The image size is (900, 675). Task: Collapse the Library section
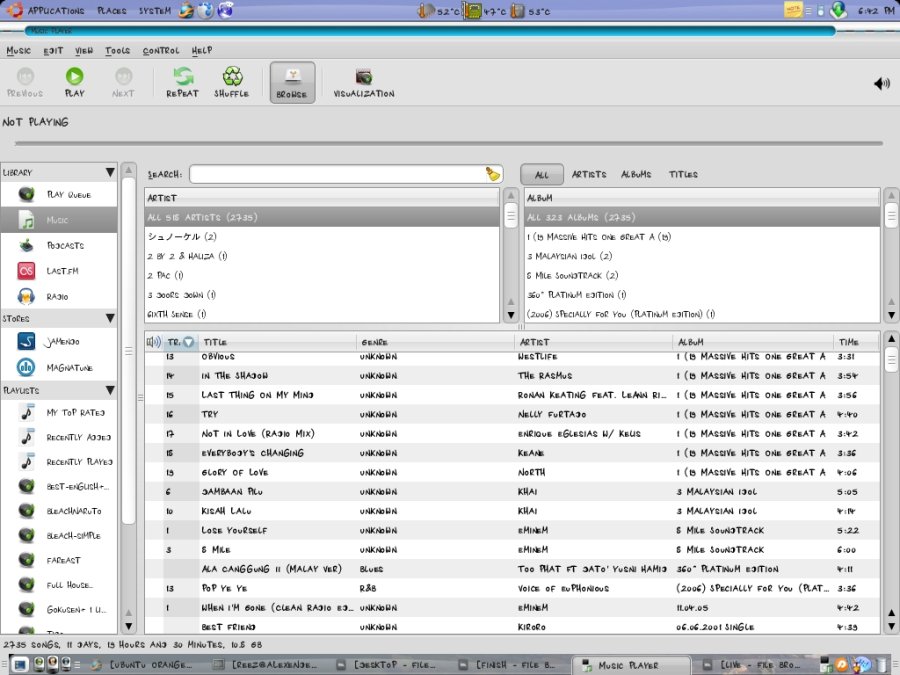[110, 172]
